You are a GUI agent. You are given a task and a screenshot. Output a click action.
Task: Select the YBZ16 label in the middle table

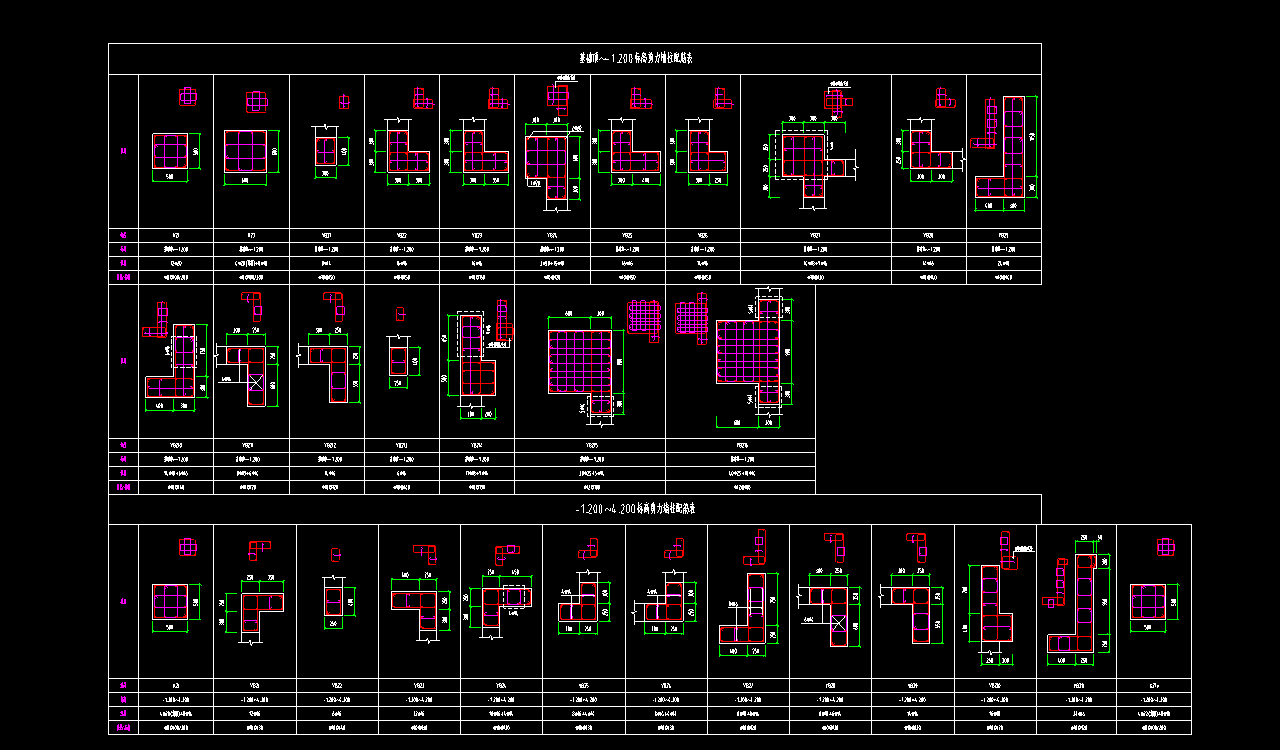click(741, 445)
